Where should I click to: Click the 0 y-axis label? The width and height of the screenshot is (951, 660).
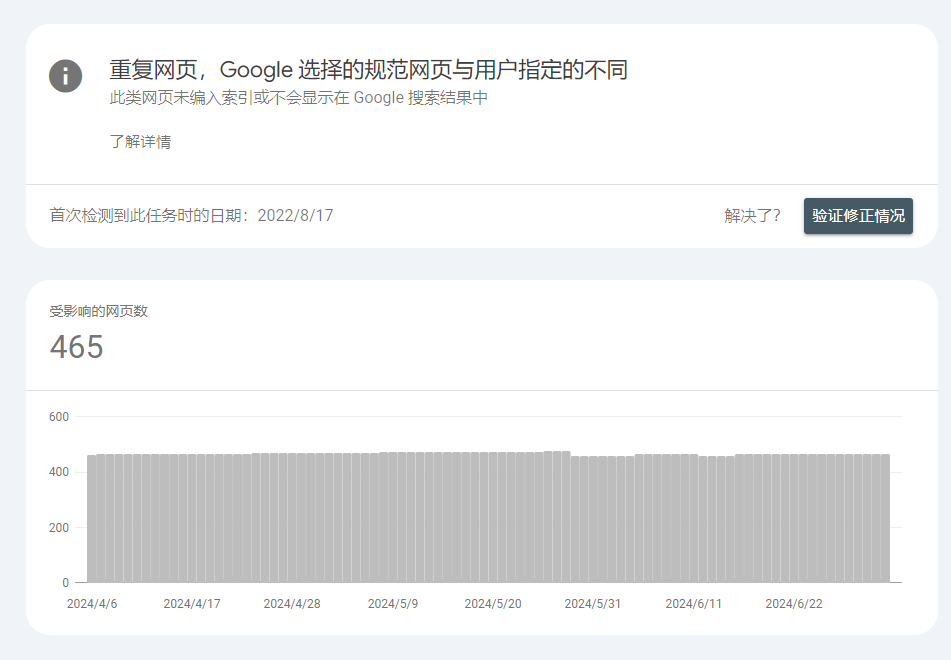[x=66, y=583]
